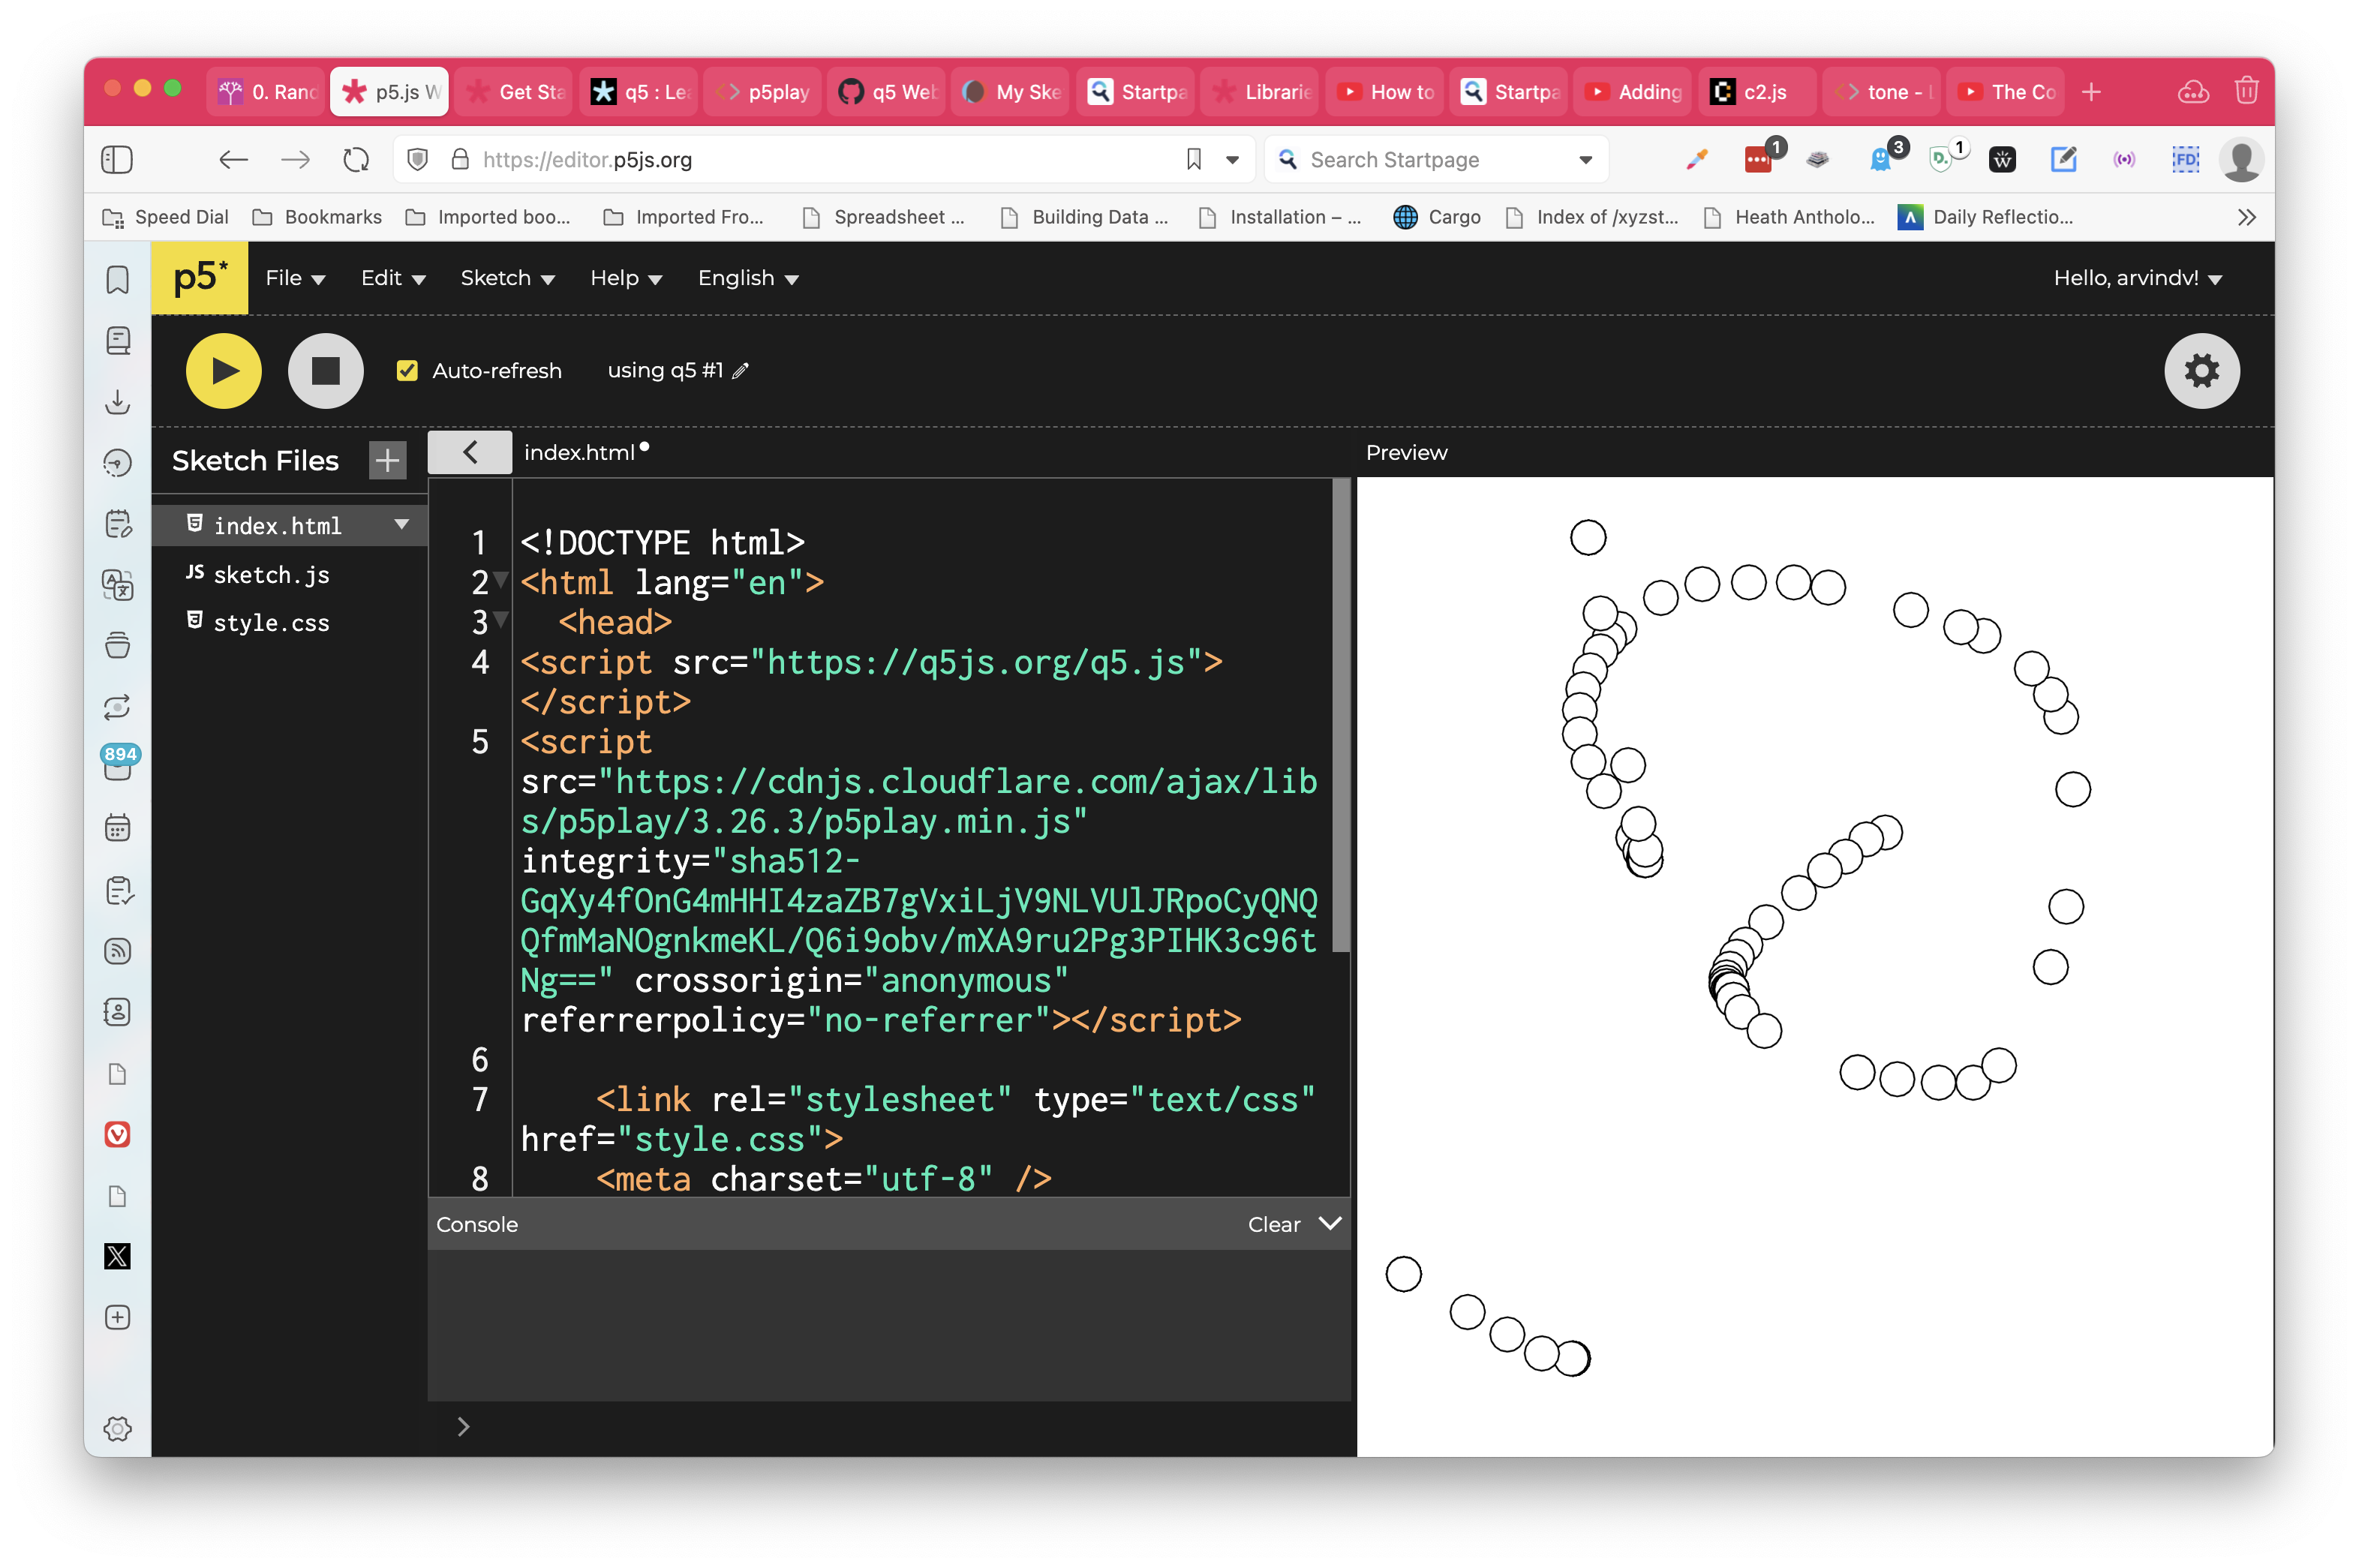This screenshot has width=2359, height=1568.
Task: Add a new sketch file with the plus button
Action: click(x=388, y=460)
